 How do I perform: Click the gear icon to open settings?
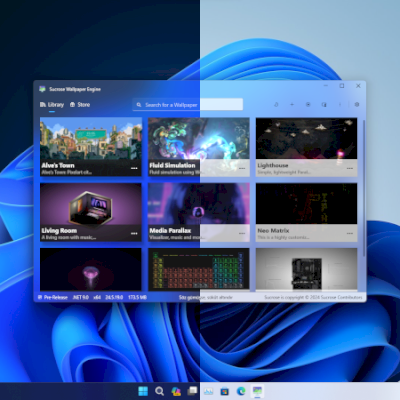357,104
